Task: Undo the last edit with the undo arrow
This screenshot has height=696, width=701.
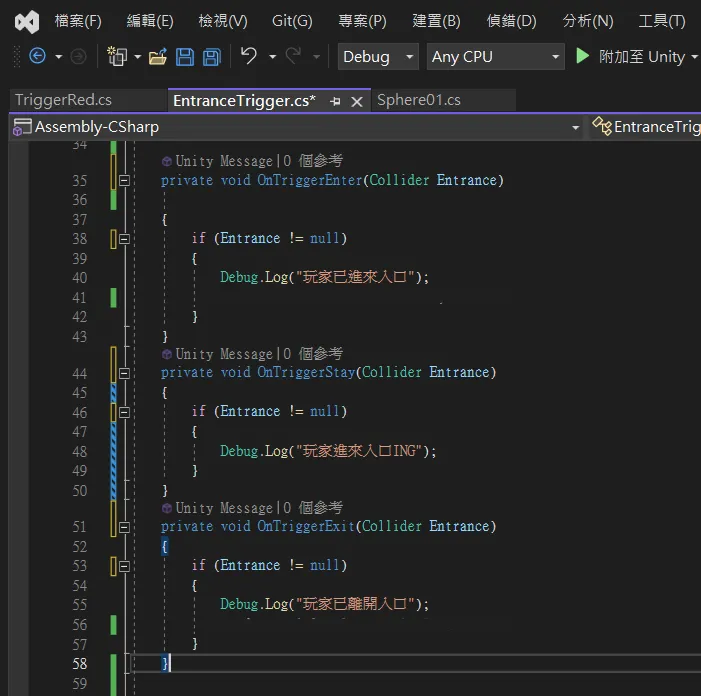Action: click(249, 57)
